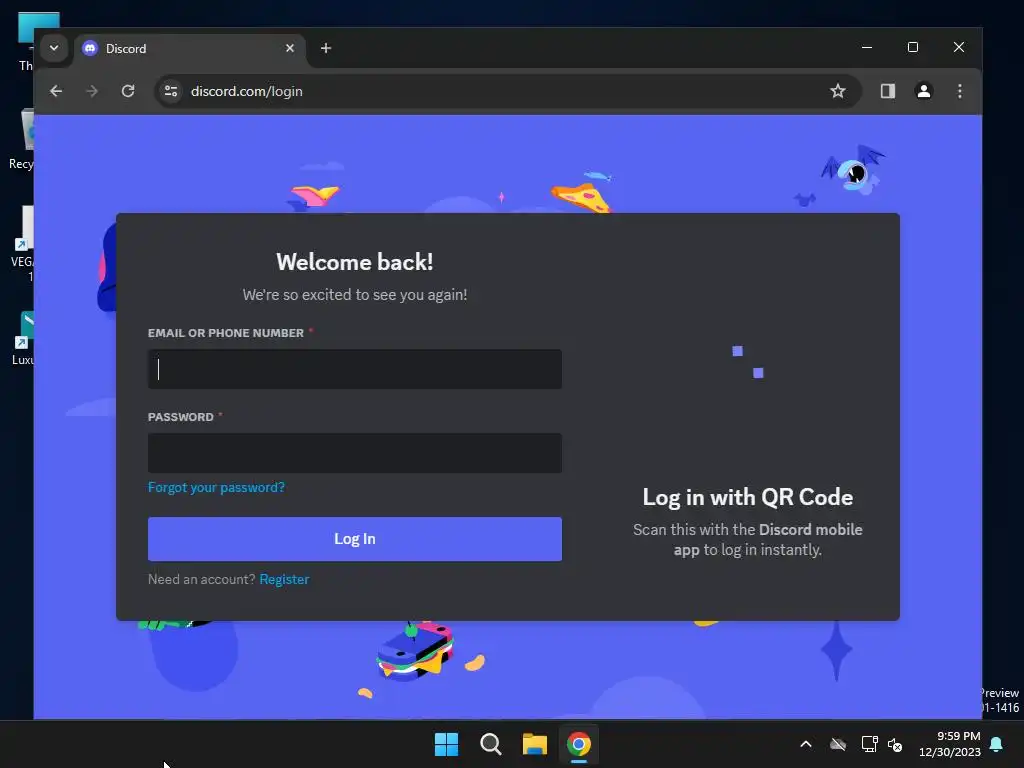Focus the Password field
The width and height of the screenshot is (1024, 768).
355,453
